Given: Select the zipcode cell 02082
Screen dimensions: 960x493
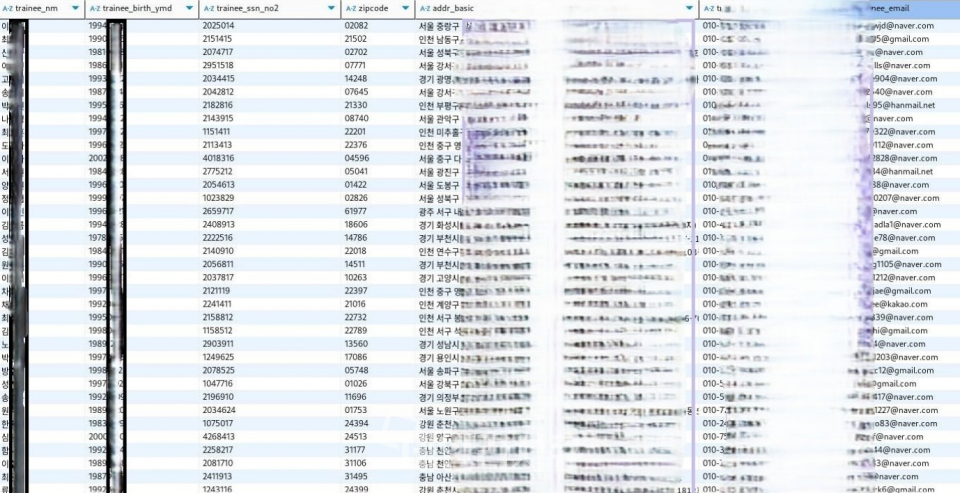Looking at the screenshot, I should coord(356,26).
